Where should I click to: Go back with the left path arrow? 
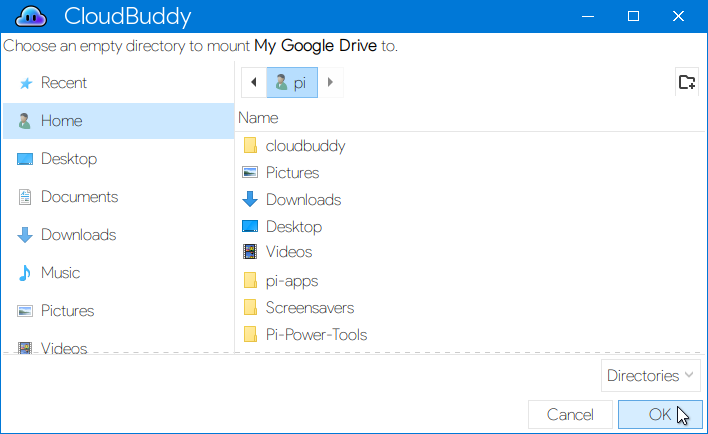tap(254, 82)
